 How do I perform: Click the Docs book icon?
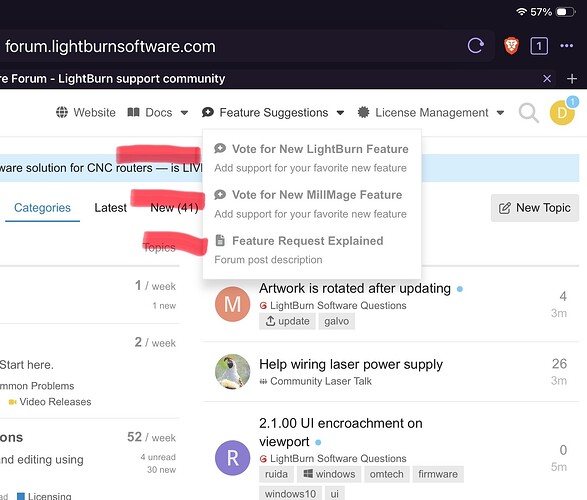pos(133,112)
